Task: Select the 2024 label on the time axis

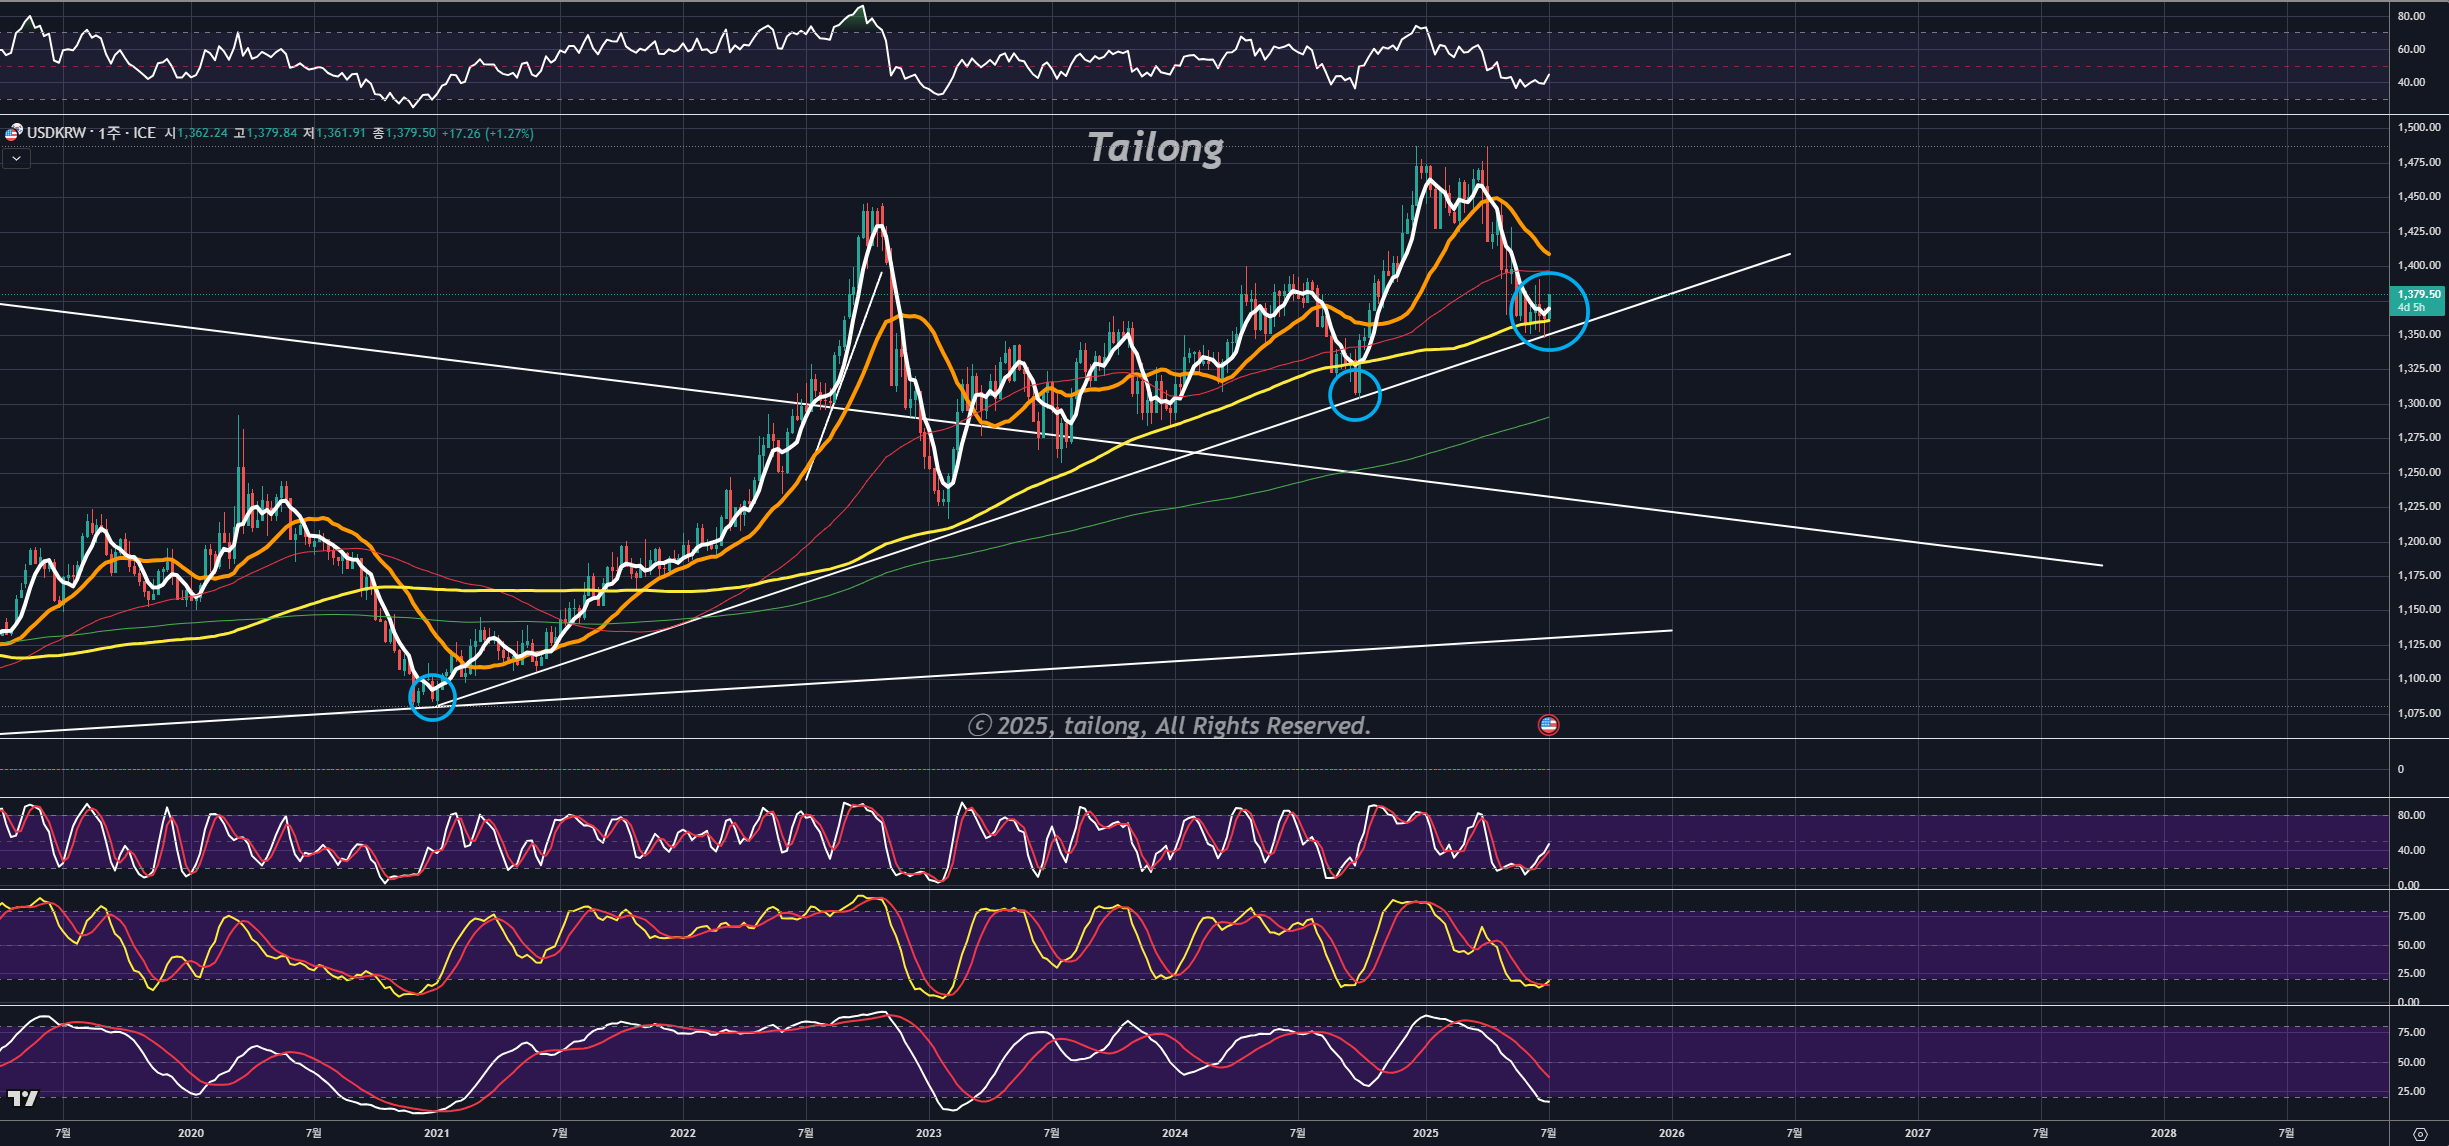Action: [1175, 1133]
